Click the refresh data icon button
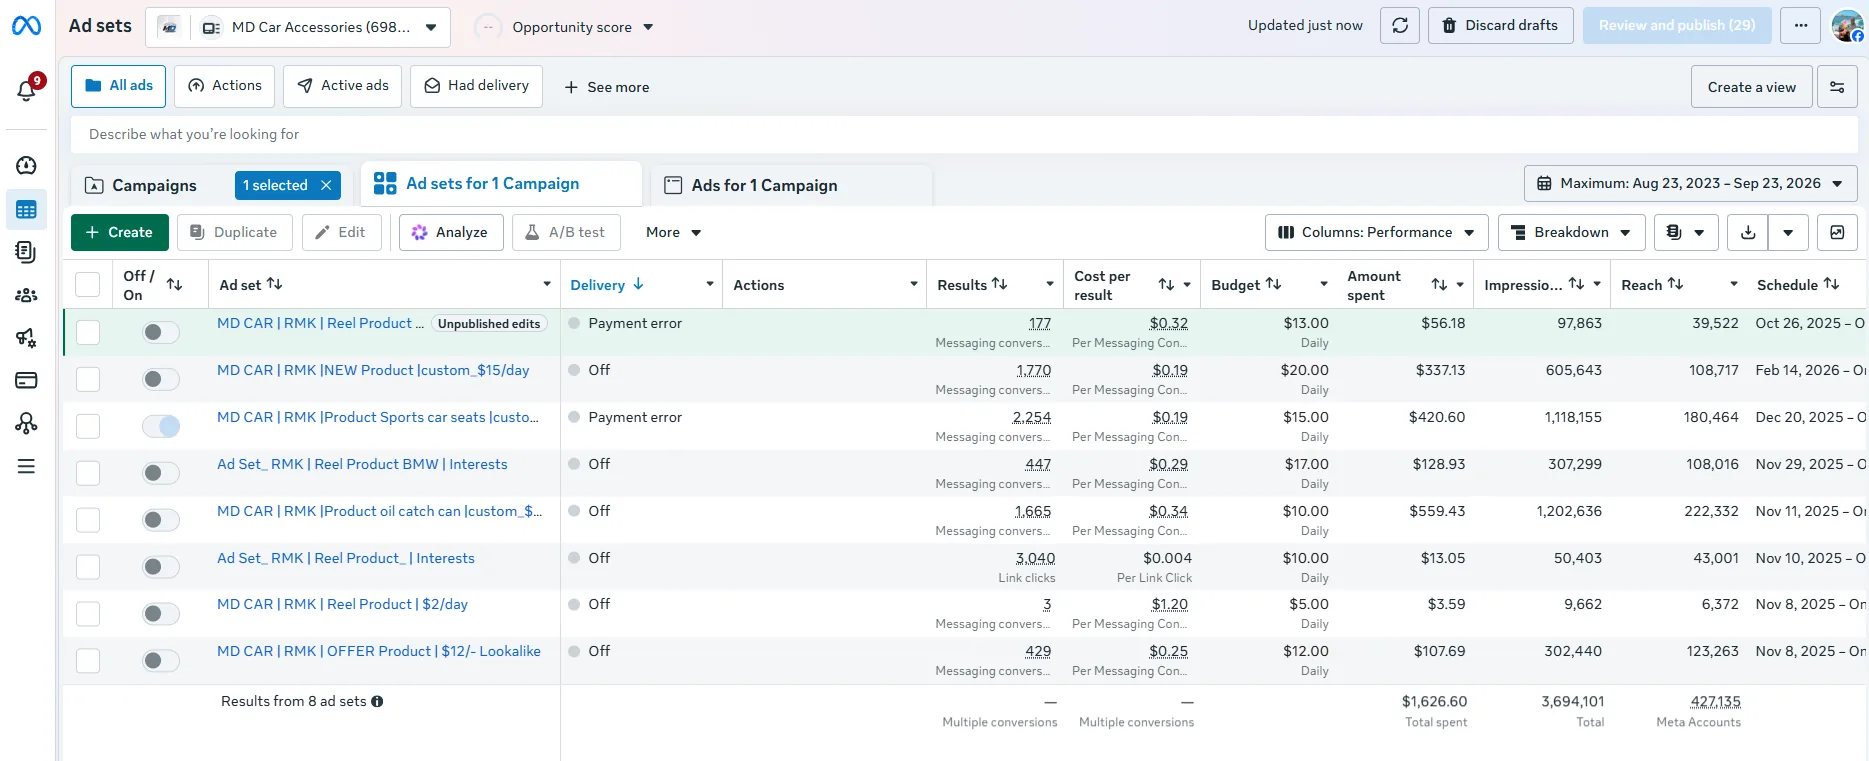Image resolution: width=1869 pixels, height=761 pixels. point(1400,26)
